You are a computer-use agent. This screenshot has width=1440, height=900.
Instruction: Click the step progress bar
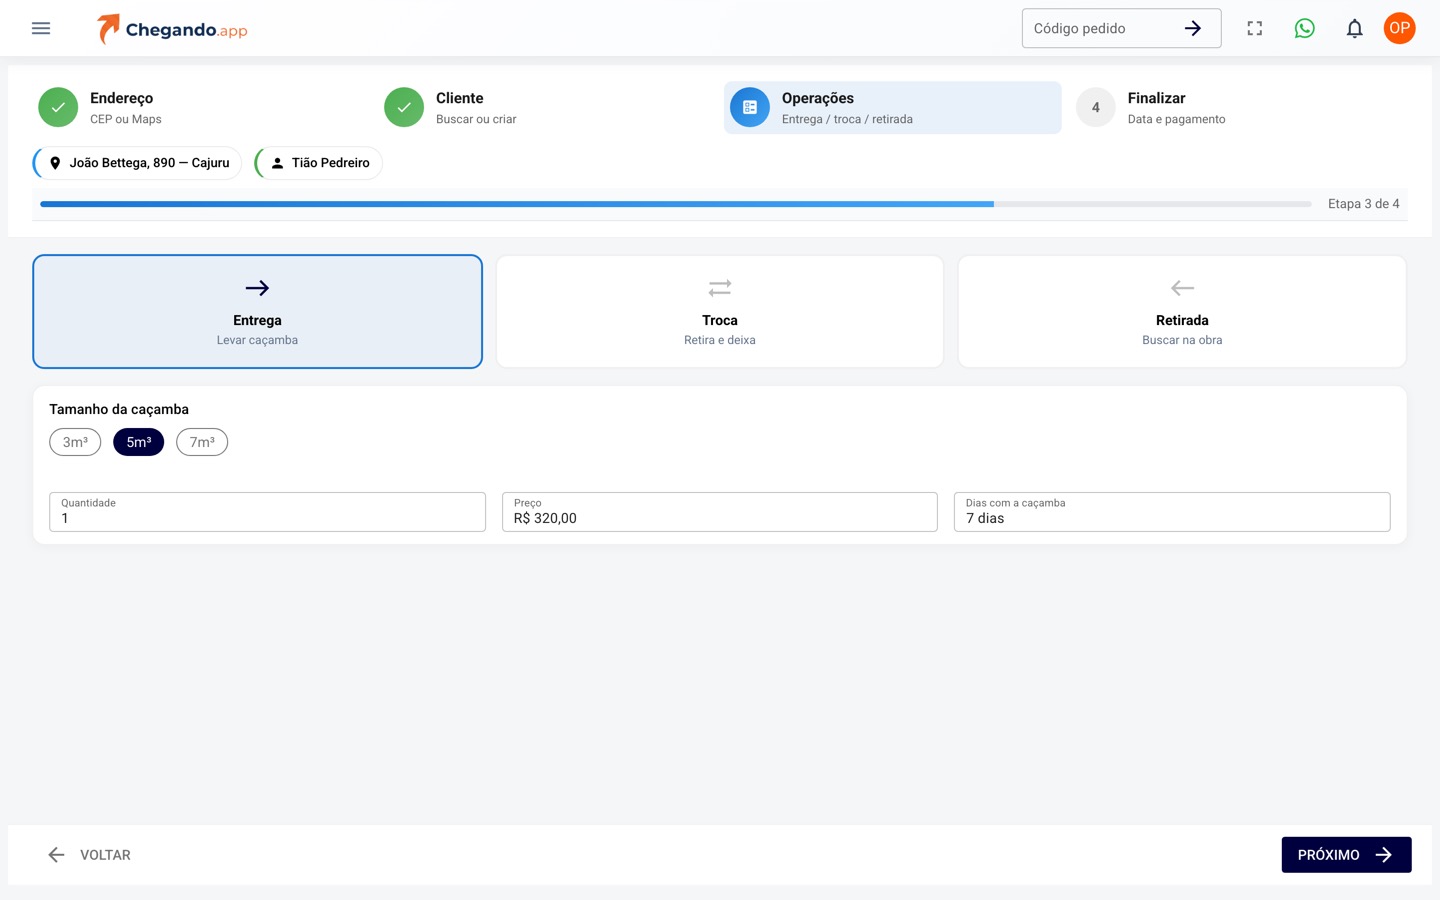pos(676,204)
